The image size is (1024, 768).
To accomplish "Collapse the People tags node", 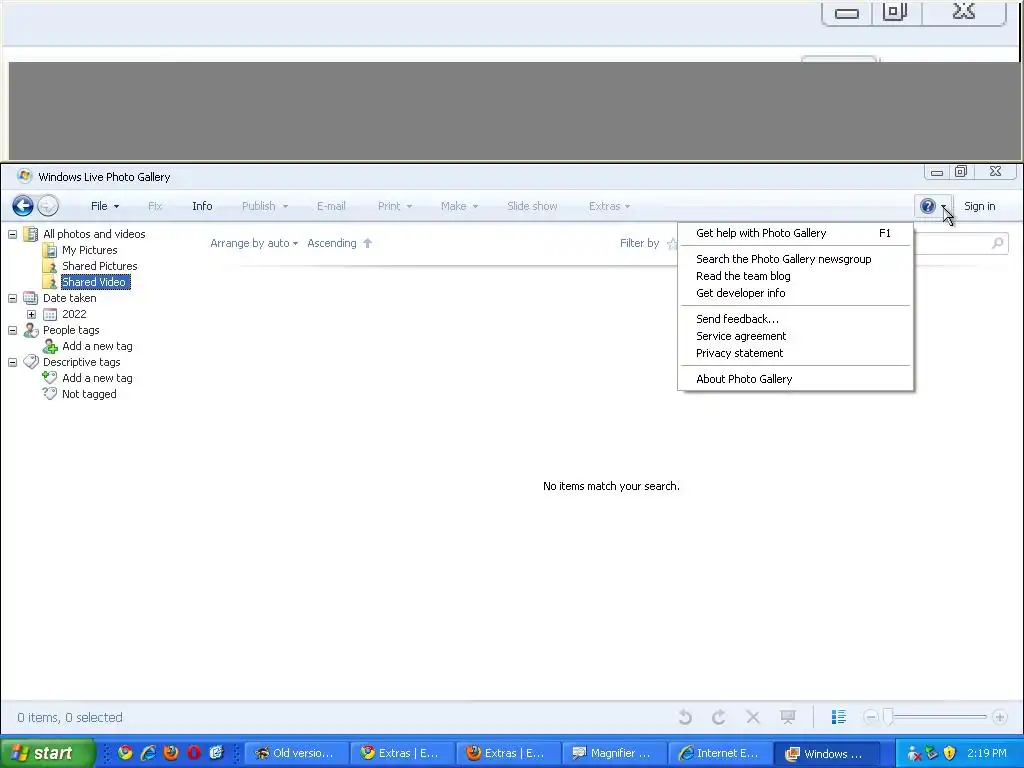I will click(12, 330).
